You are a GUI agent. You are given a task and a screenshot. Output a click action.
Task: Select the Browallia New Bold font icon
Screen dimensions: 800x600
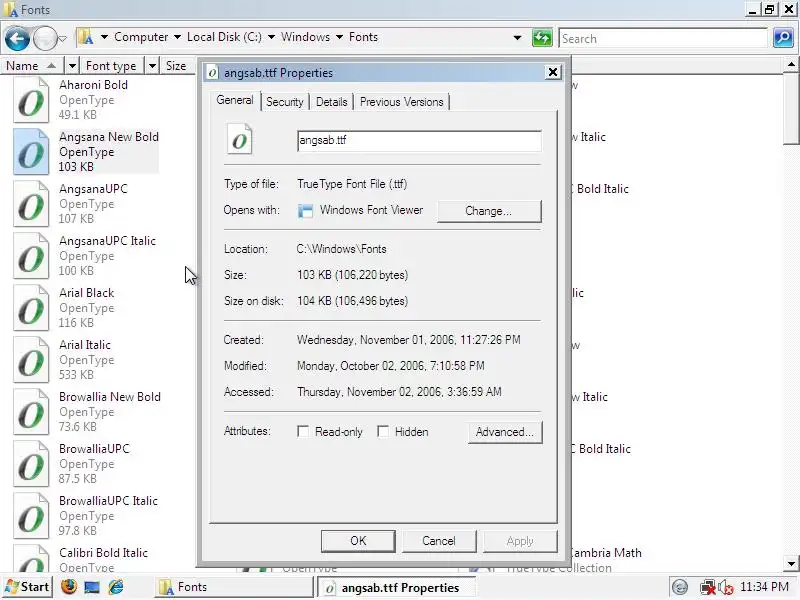(x=31, y=412)
